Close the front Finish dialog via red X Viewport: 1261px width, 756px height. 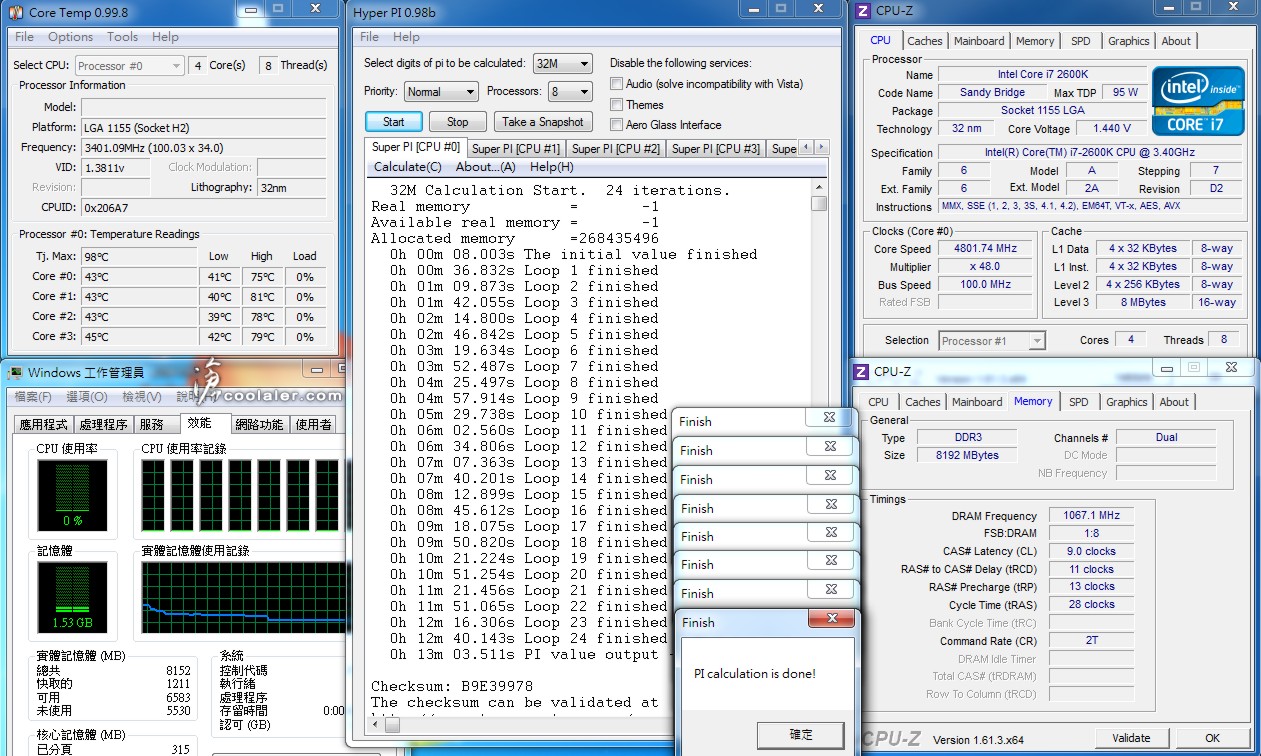(x=830, y=620)
